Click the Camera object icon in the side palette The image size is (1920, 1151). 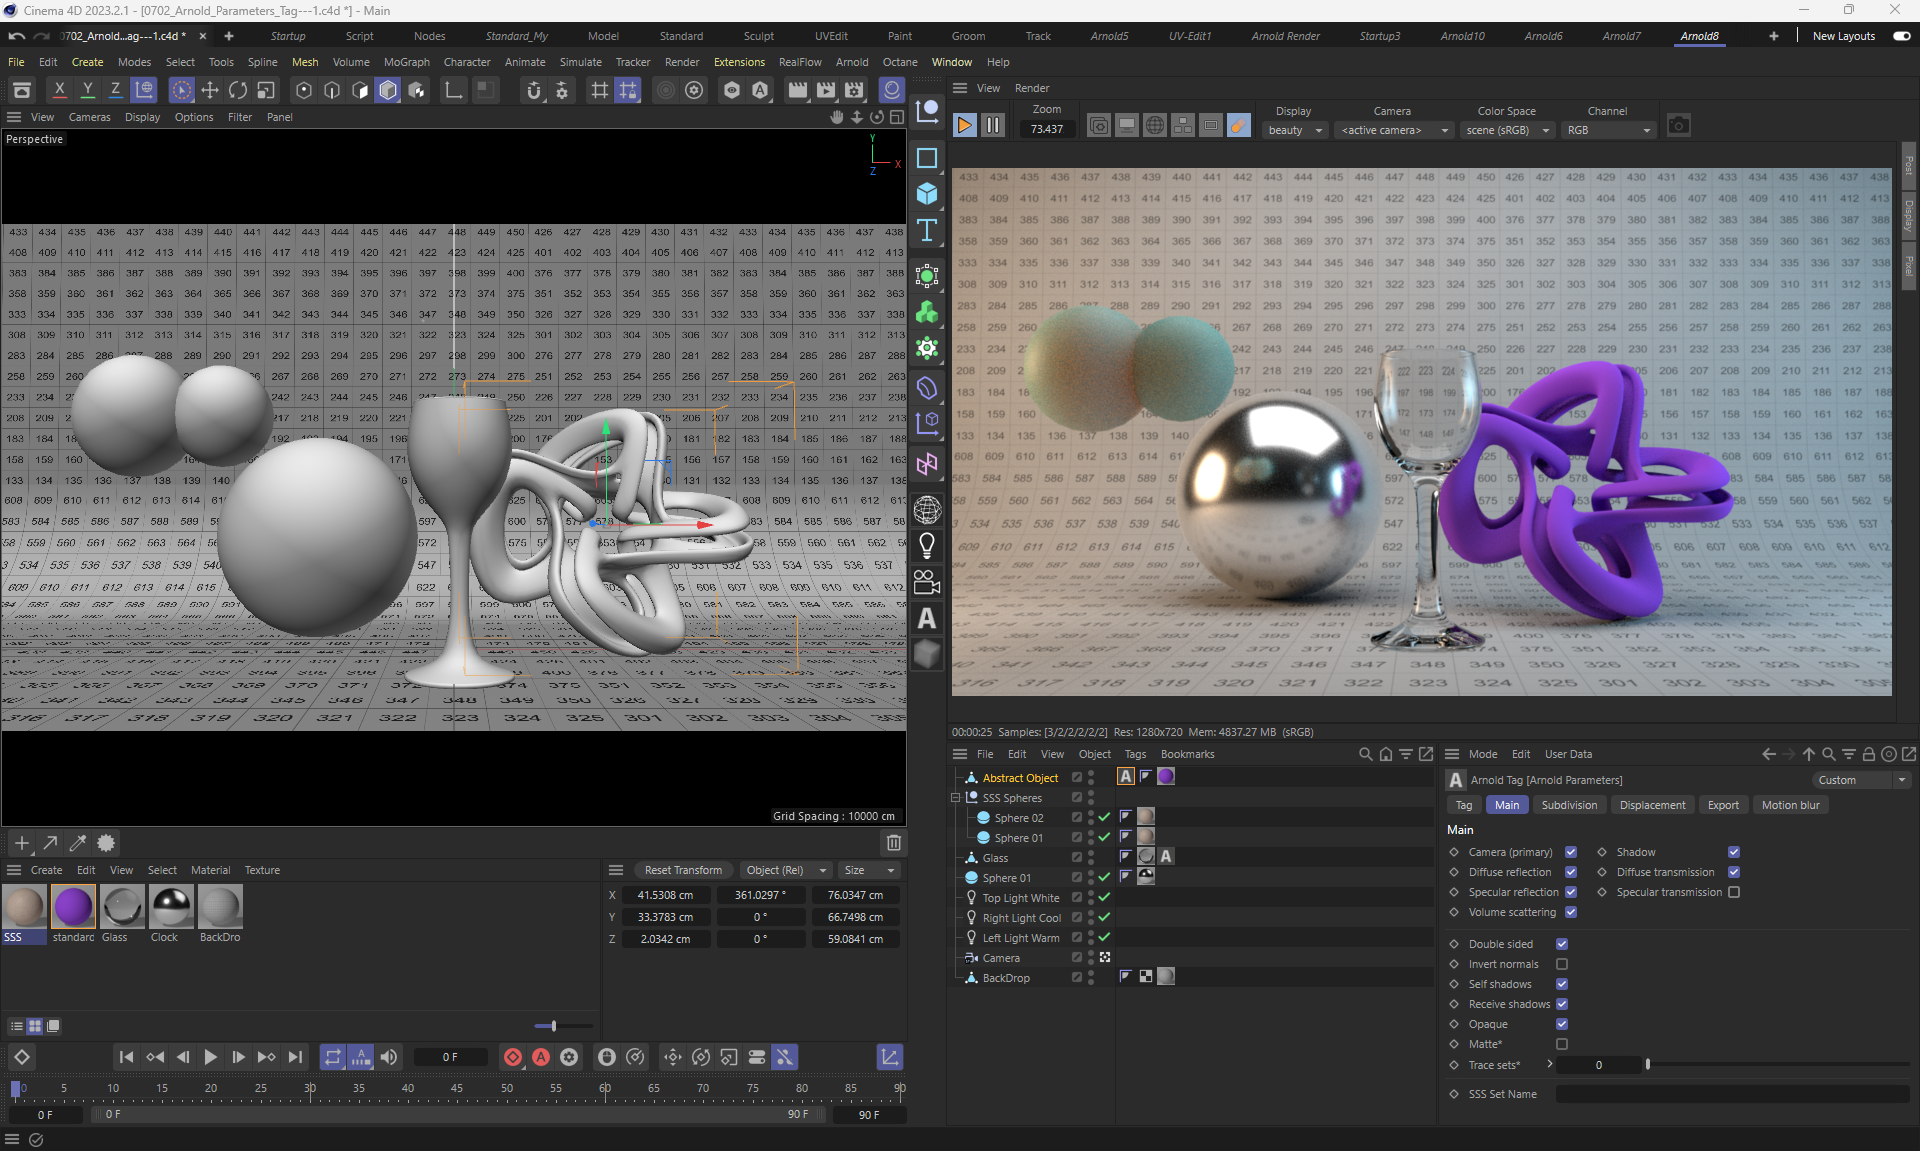pos(927,581)
